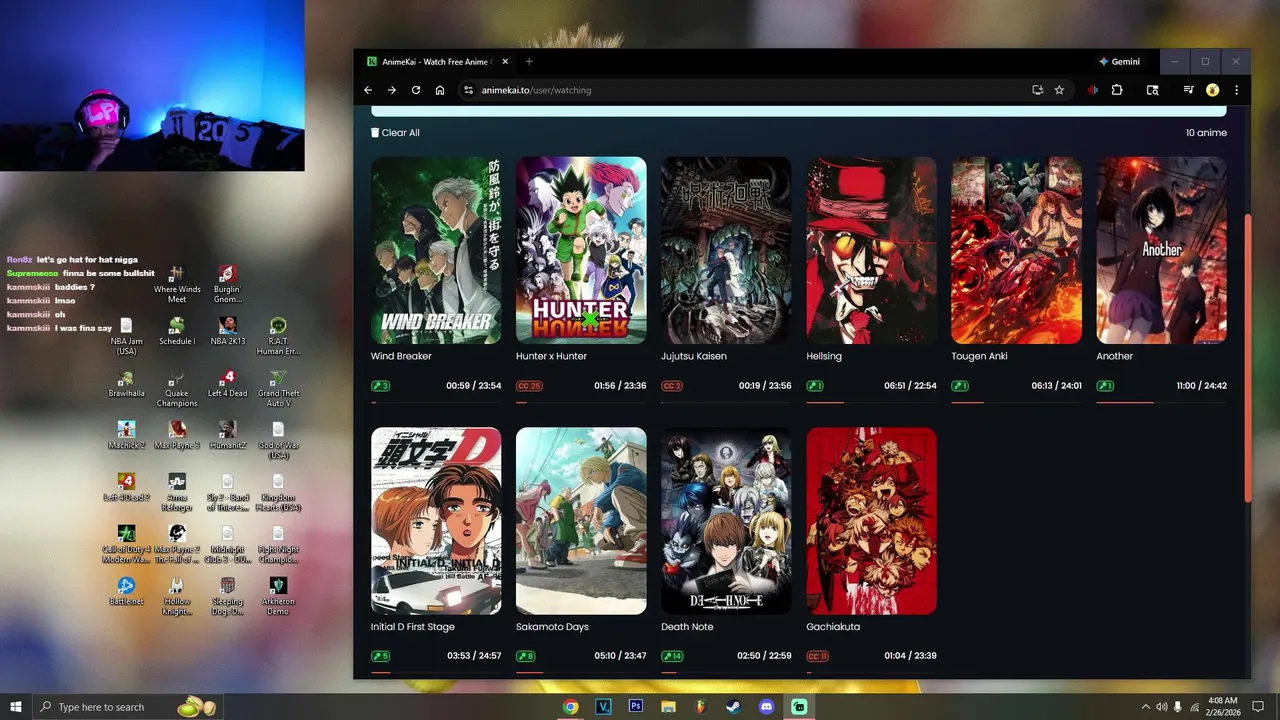Select Battle.net desktop shortcut
Image resolution: width=1280 pixels, height=720 pixels.
click(x=126, y=591)
